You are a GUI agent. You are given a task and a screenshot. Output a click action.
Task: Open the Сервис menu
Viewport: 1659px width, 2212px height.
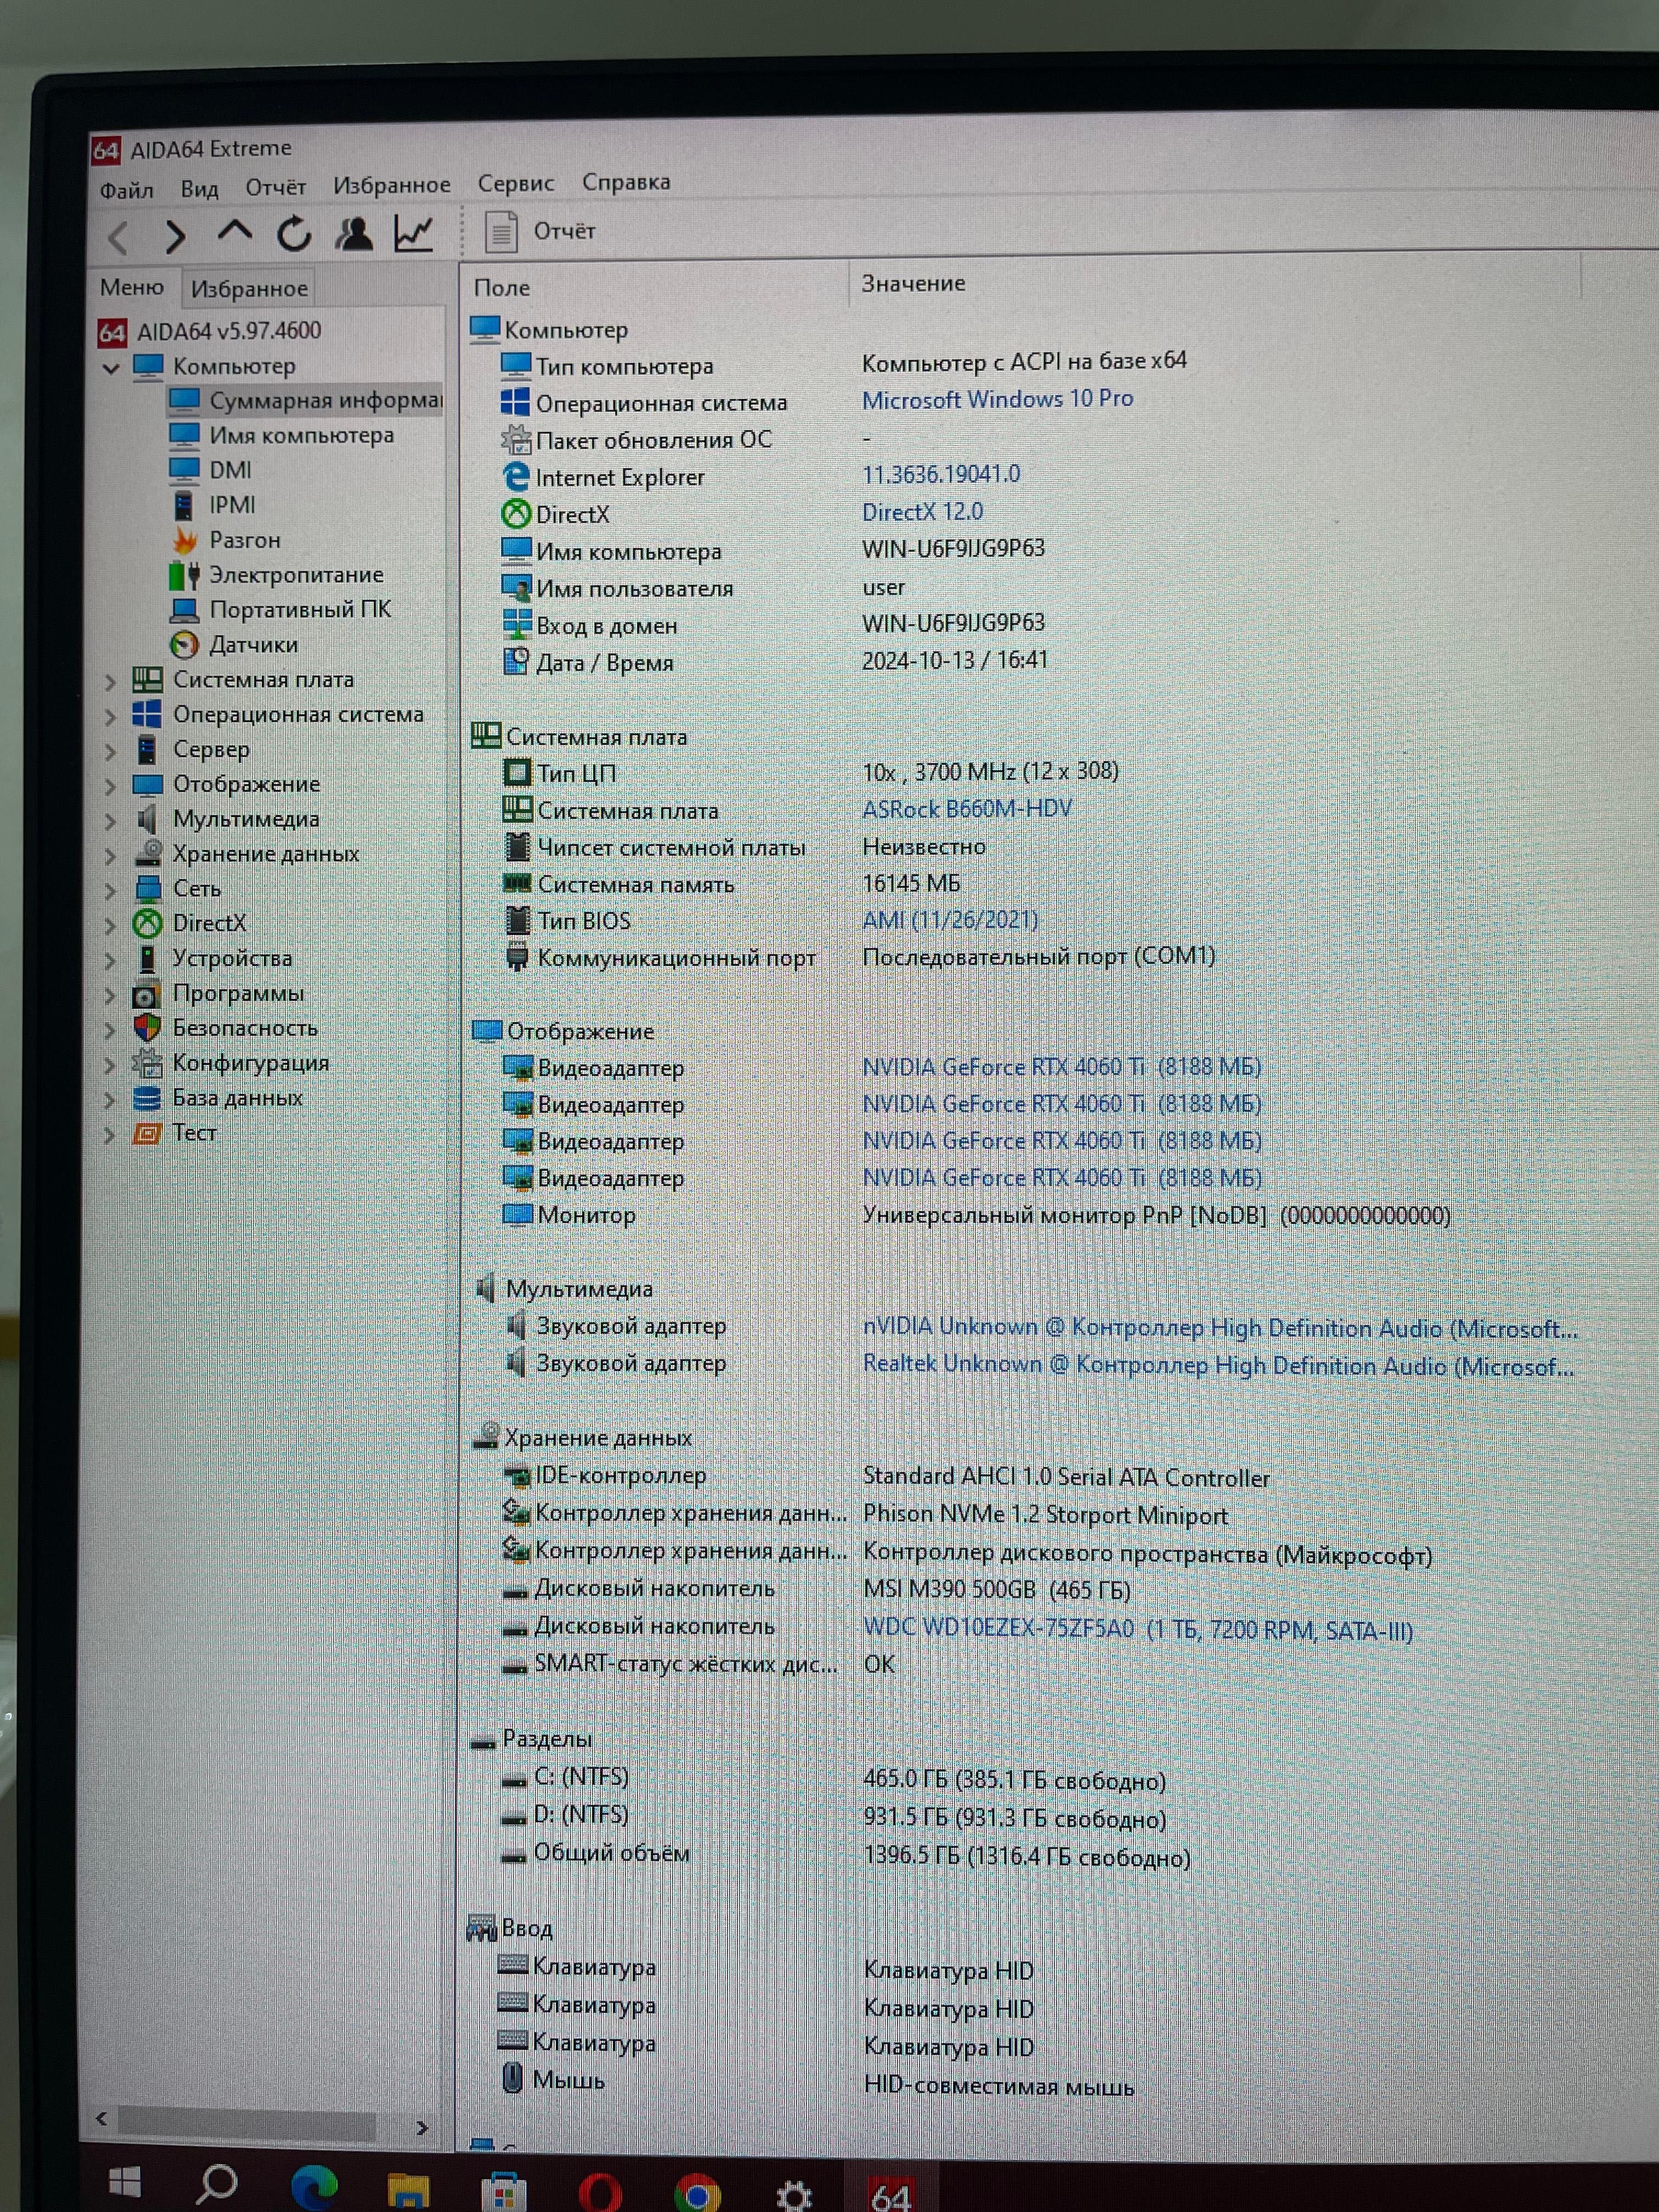[x=515, y=183]
